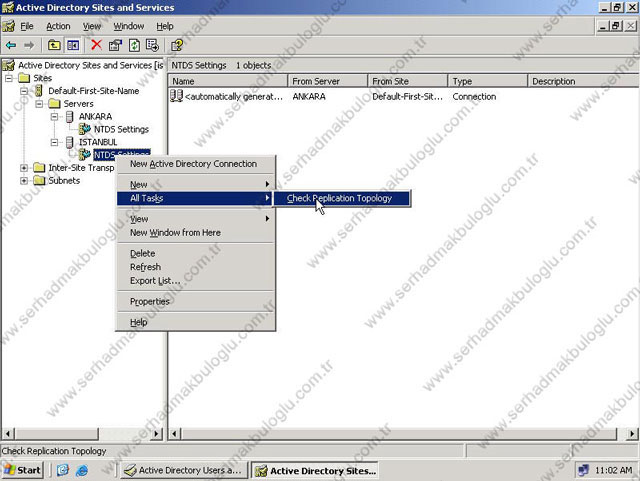Click the Inter-Site Transports folder icon
The image size is (640, 481).
39,167
